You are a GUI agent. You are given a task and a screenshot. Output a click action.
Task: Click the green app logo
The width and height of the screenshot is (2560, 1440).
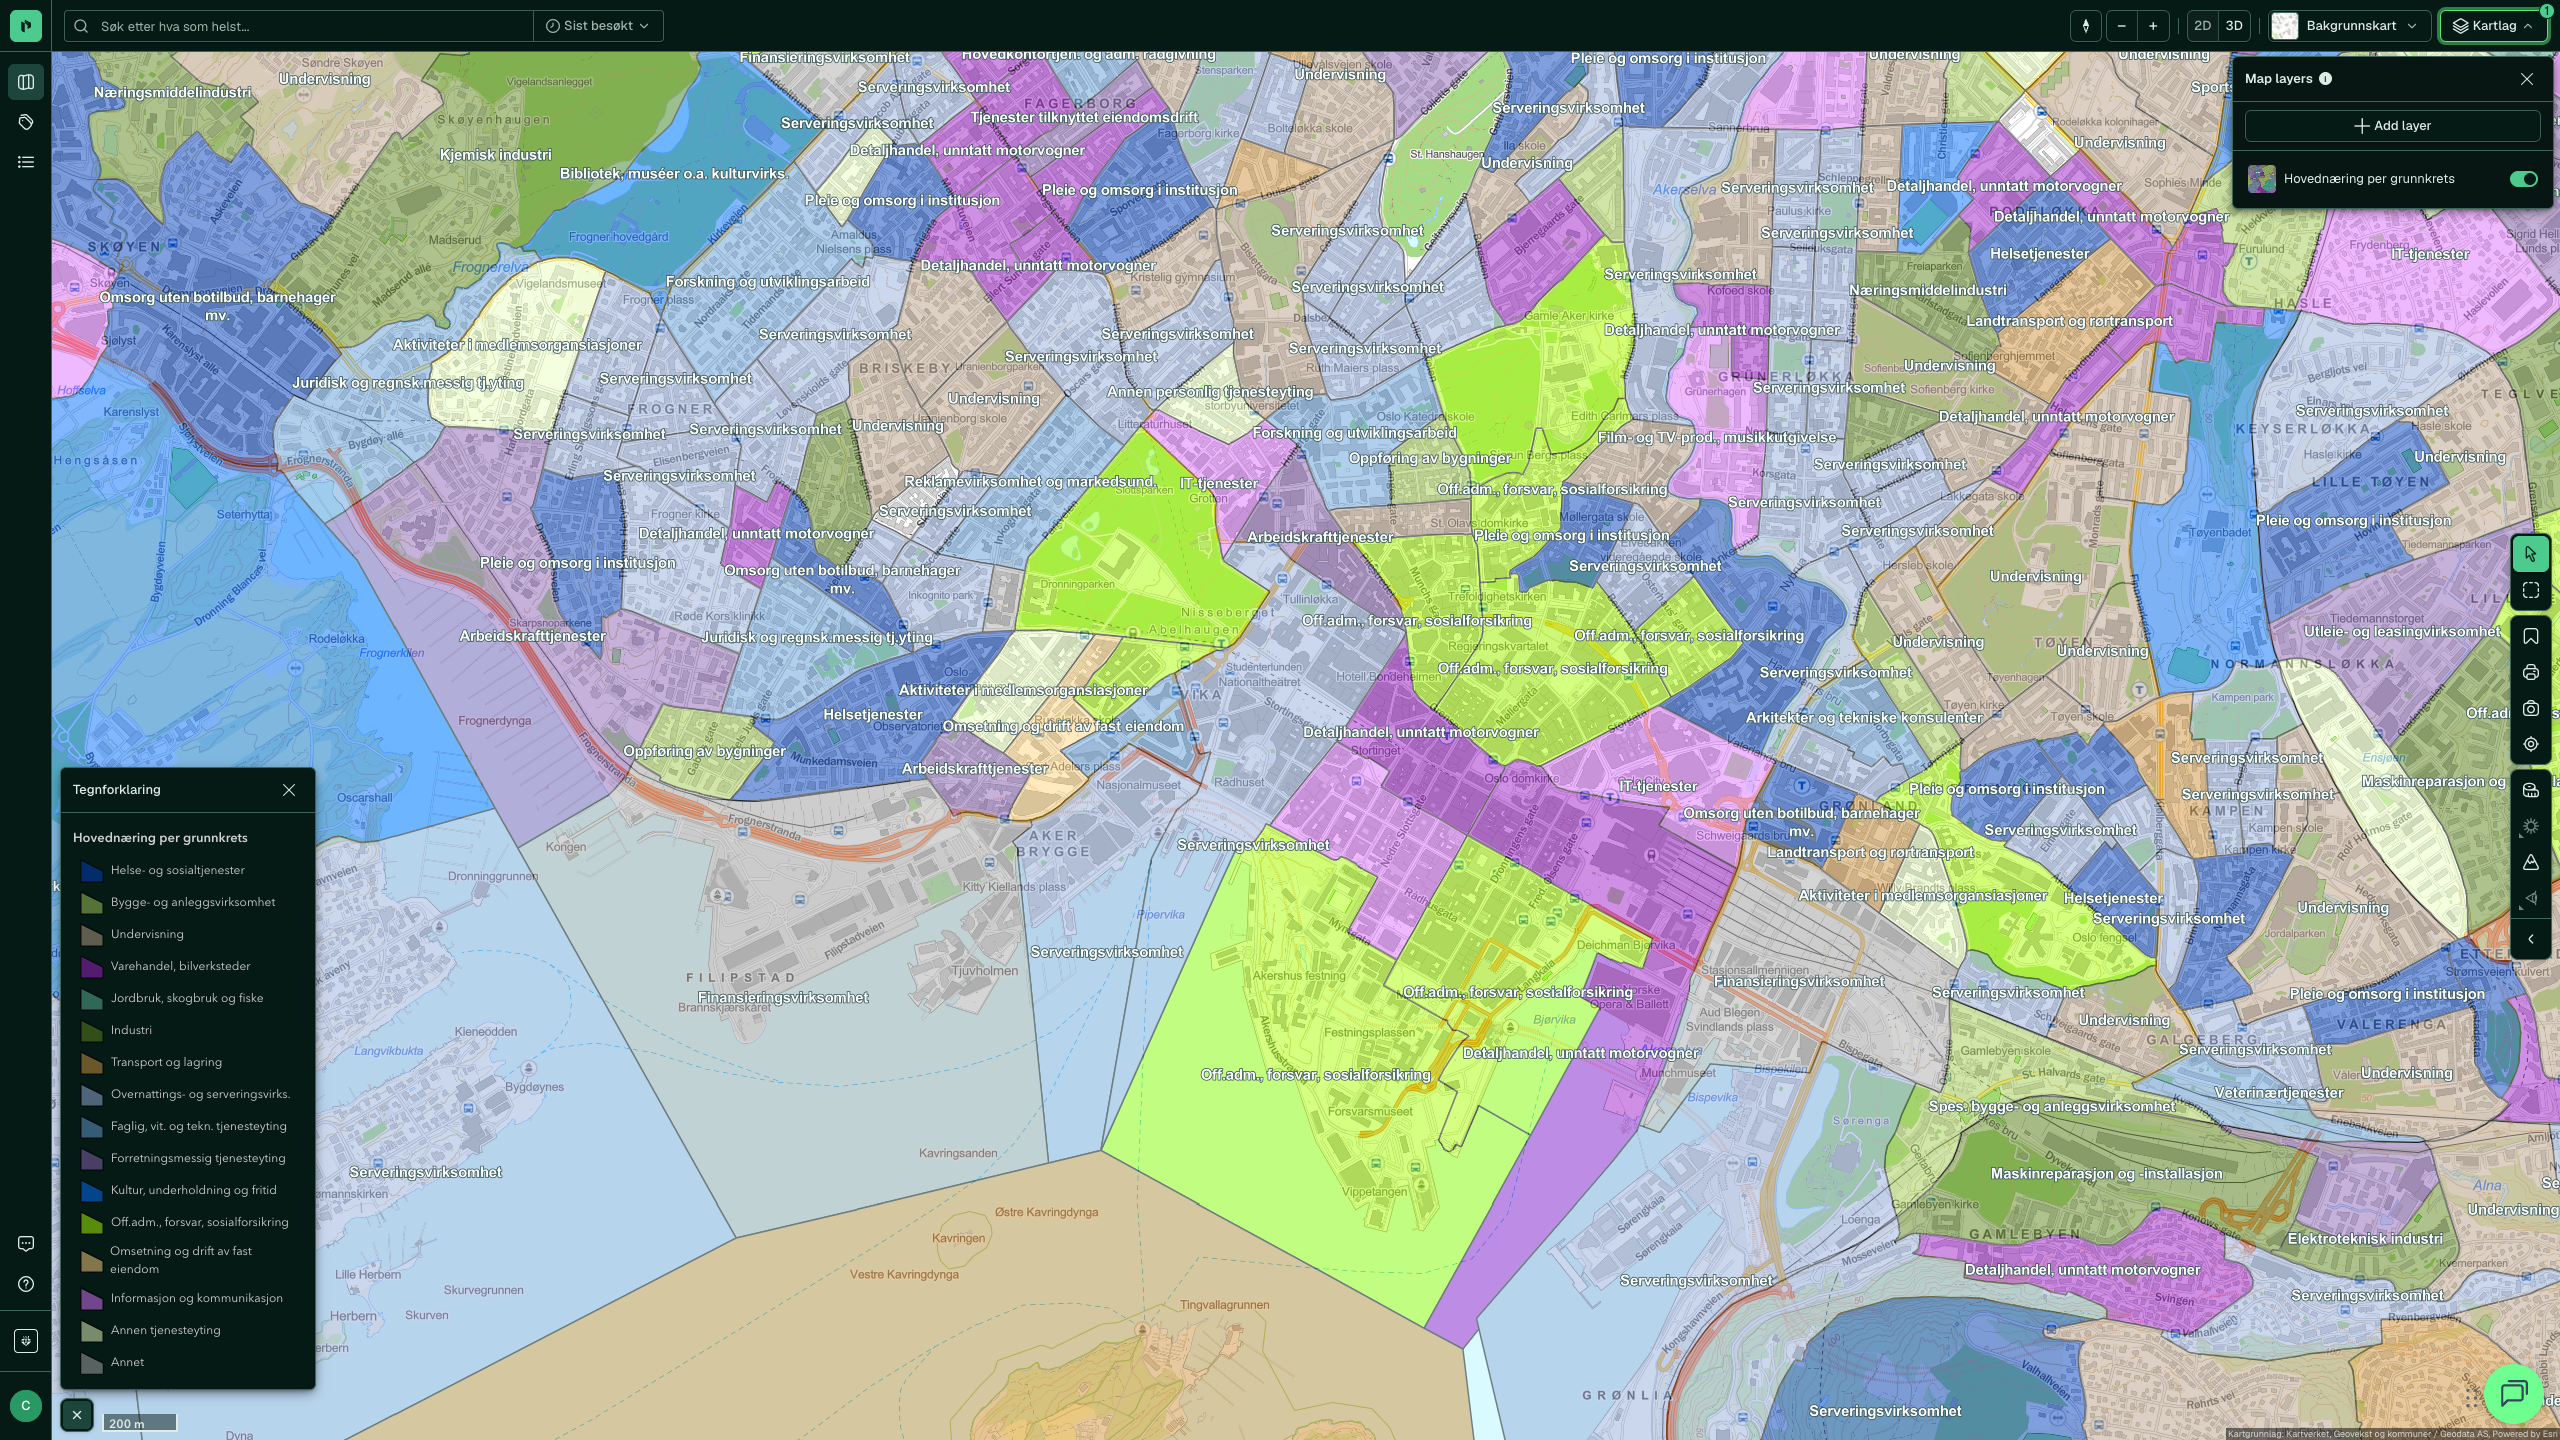[x=26, y=26]
